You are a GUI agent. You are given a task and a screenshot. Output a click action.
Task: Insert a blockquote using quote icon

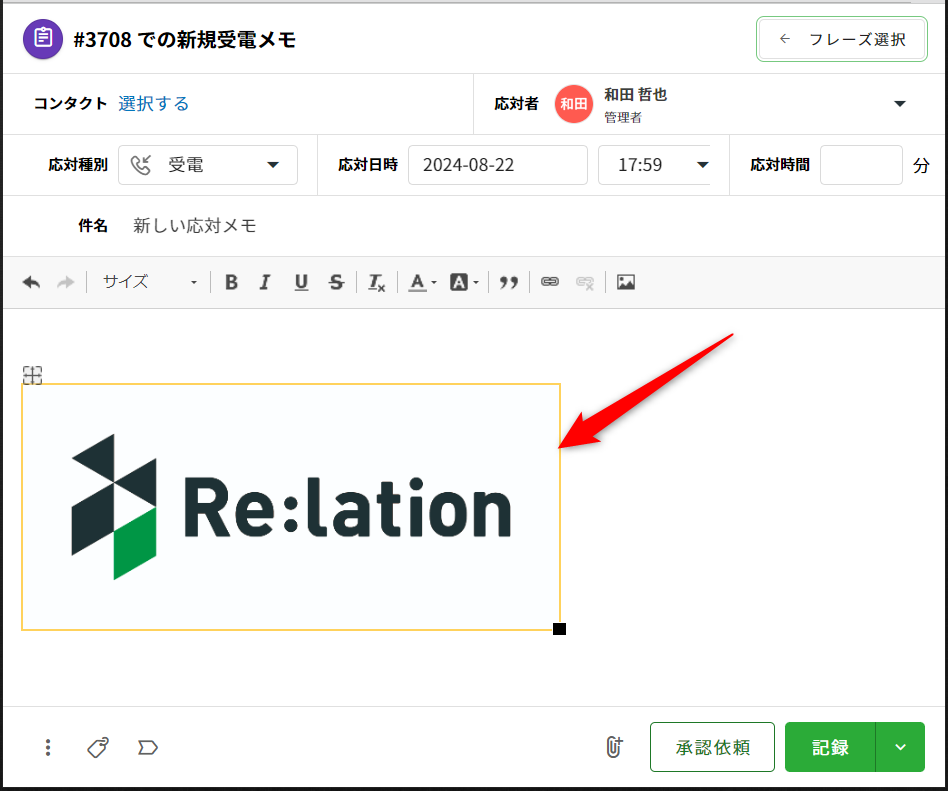click(x=509, y=283)
